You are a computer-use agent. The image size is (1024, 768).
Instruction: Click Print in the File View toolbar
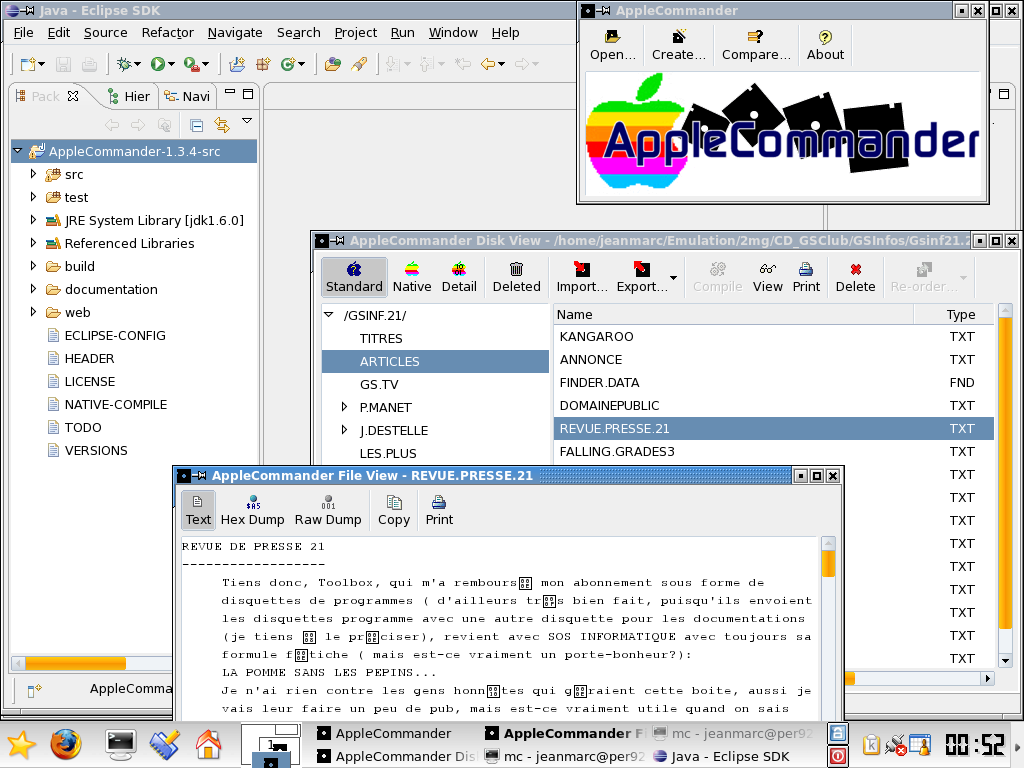(x=439, y=511)
